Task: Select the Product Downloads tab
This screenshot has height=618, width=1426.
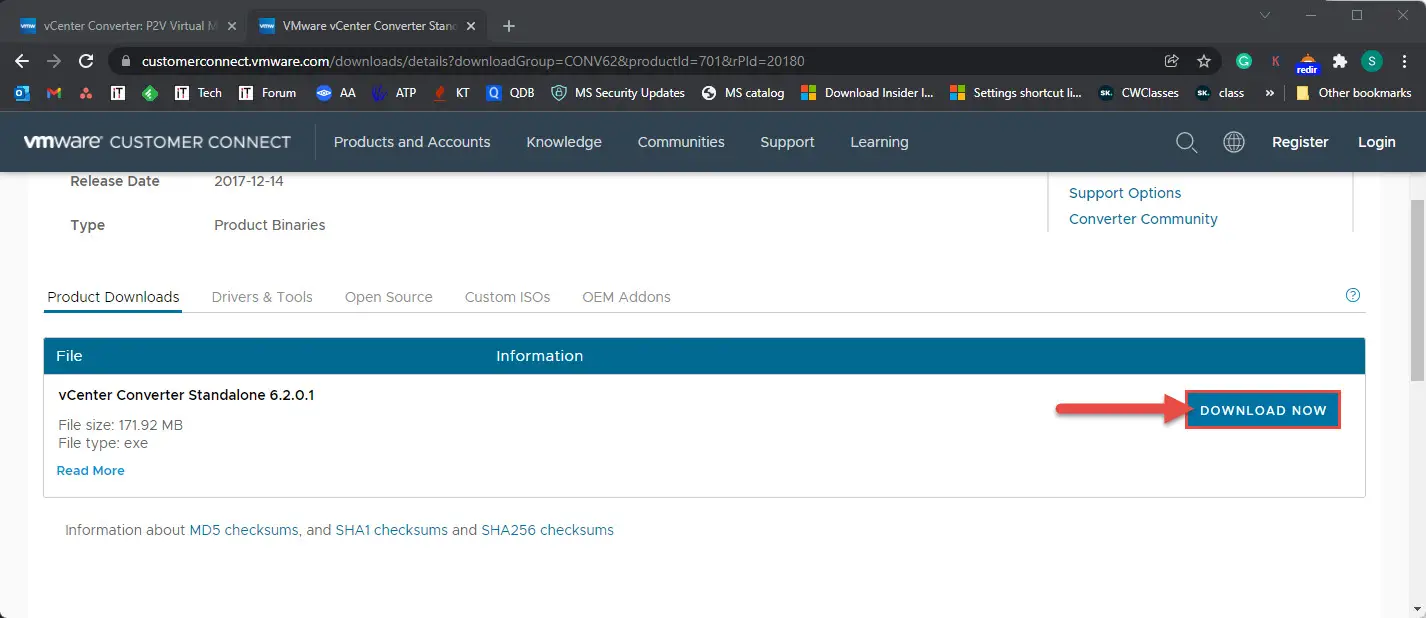Action: coord(113,297)
